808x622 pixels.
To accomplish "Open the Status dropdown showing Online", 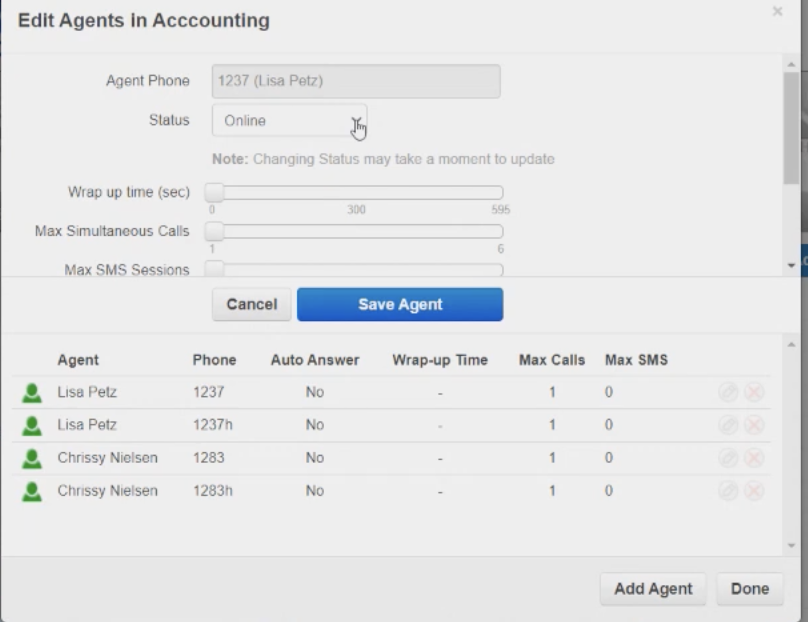I will 289,121.
